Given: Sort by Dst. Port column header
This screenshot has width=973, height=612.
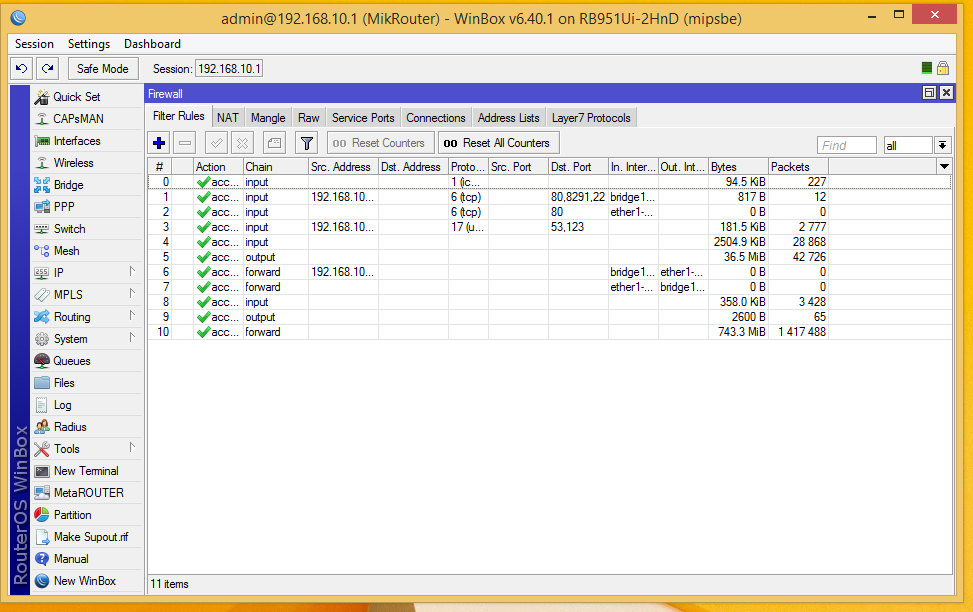Looking at the screenshot, I should 578,166.
